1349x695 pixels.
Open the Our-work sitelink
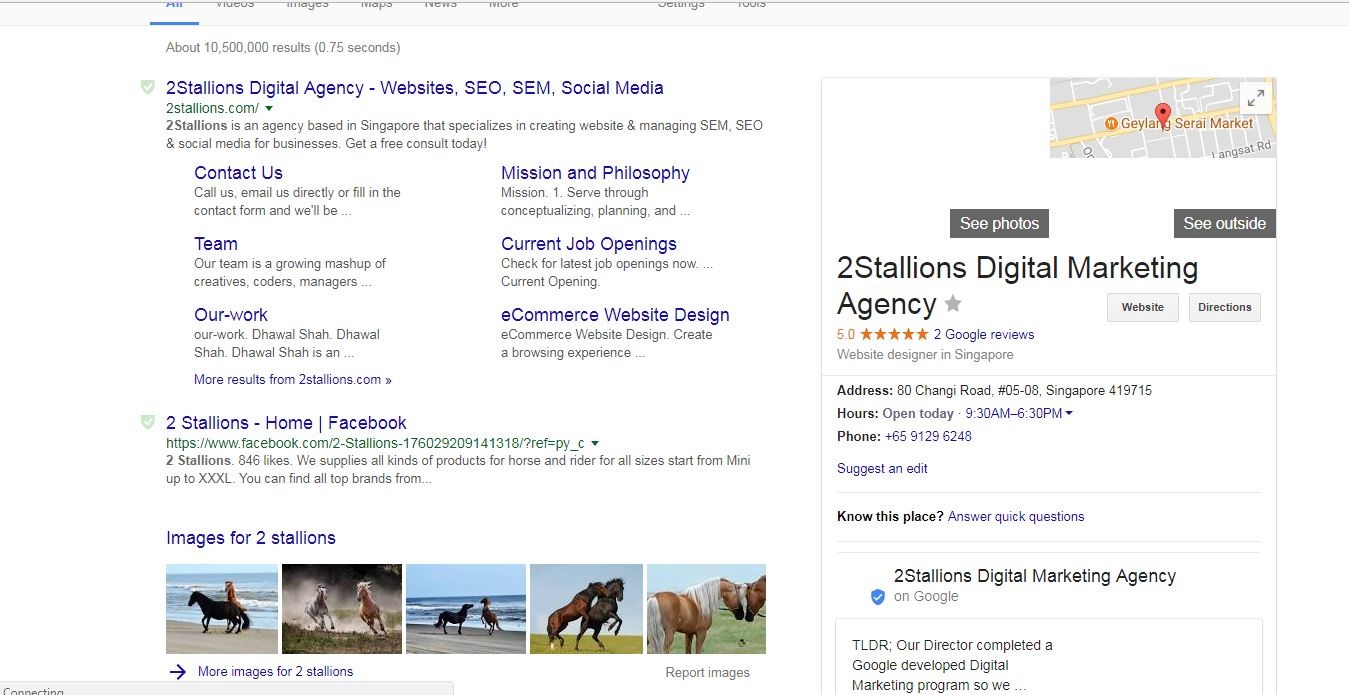coord(231,315)
